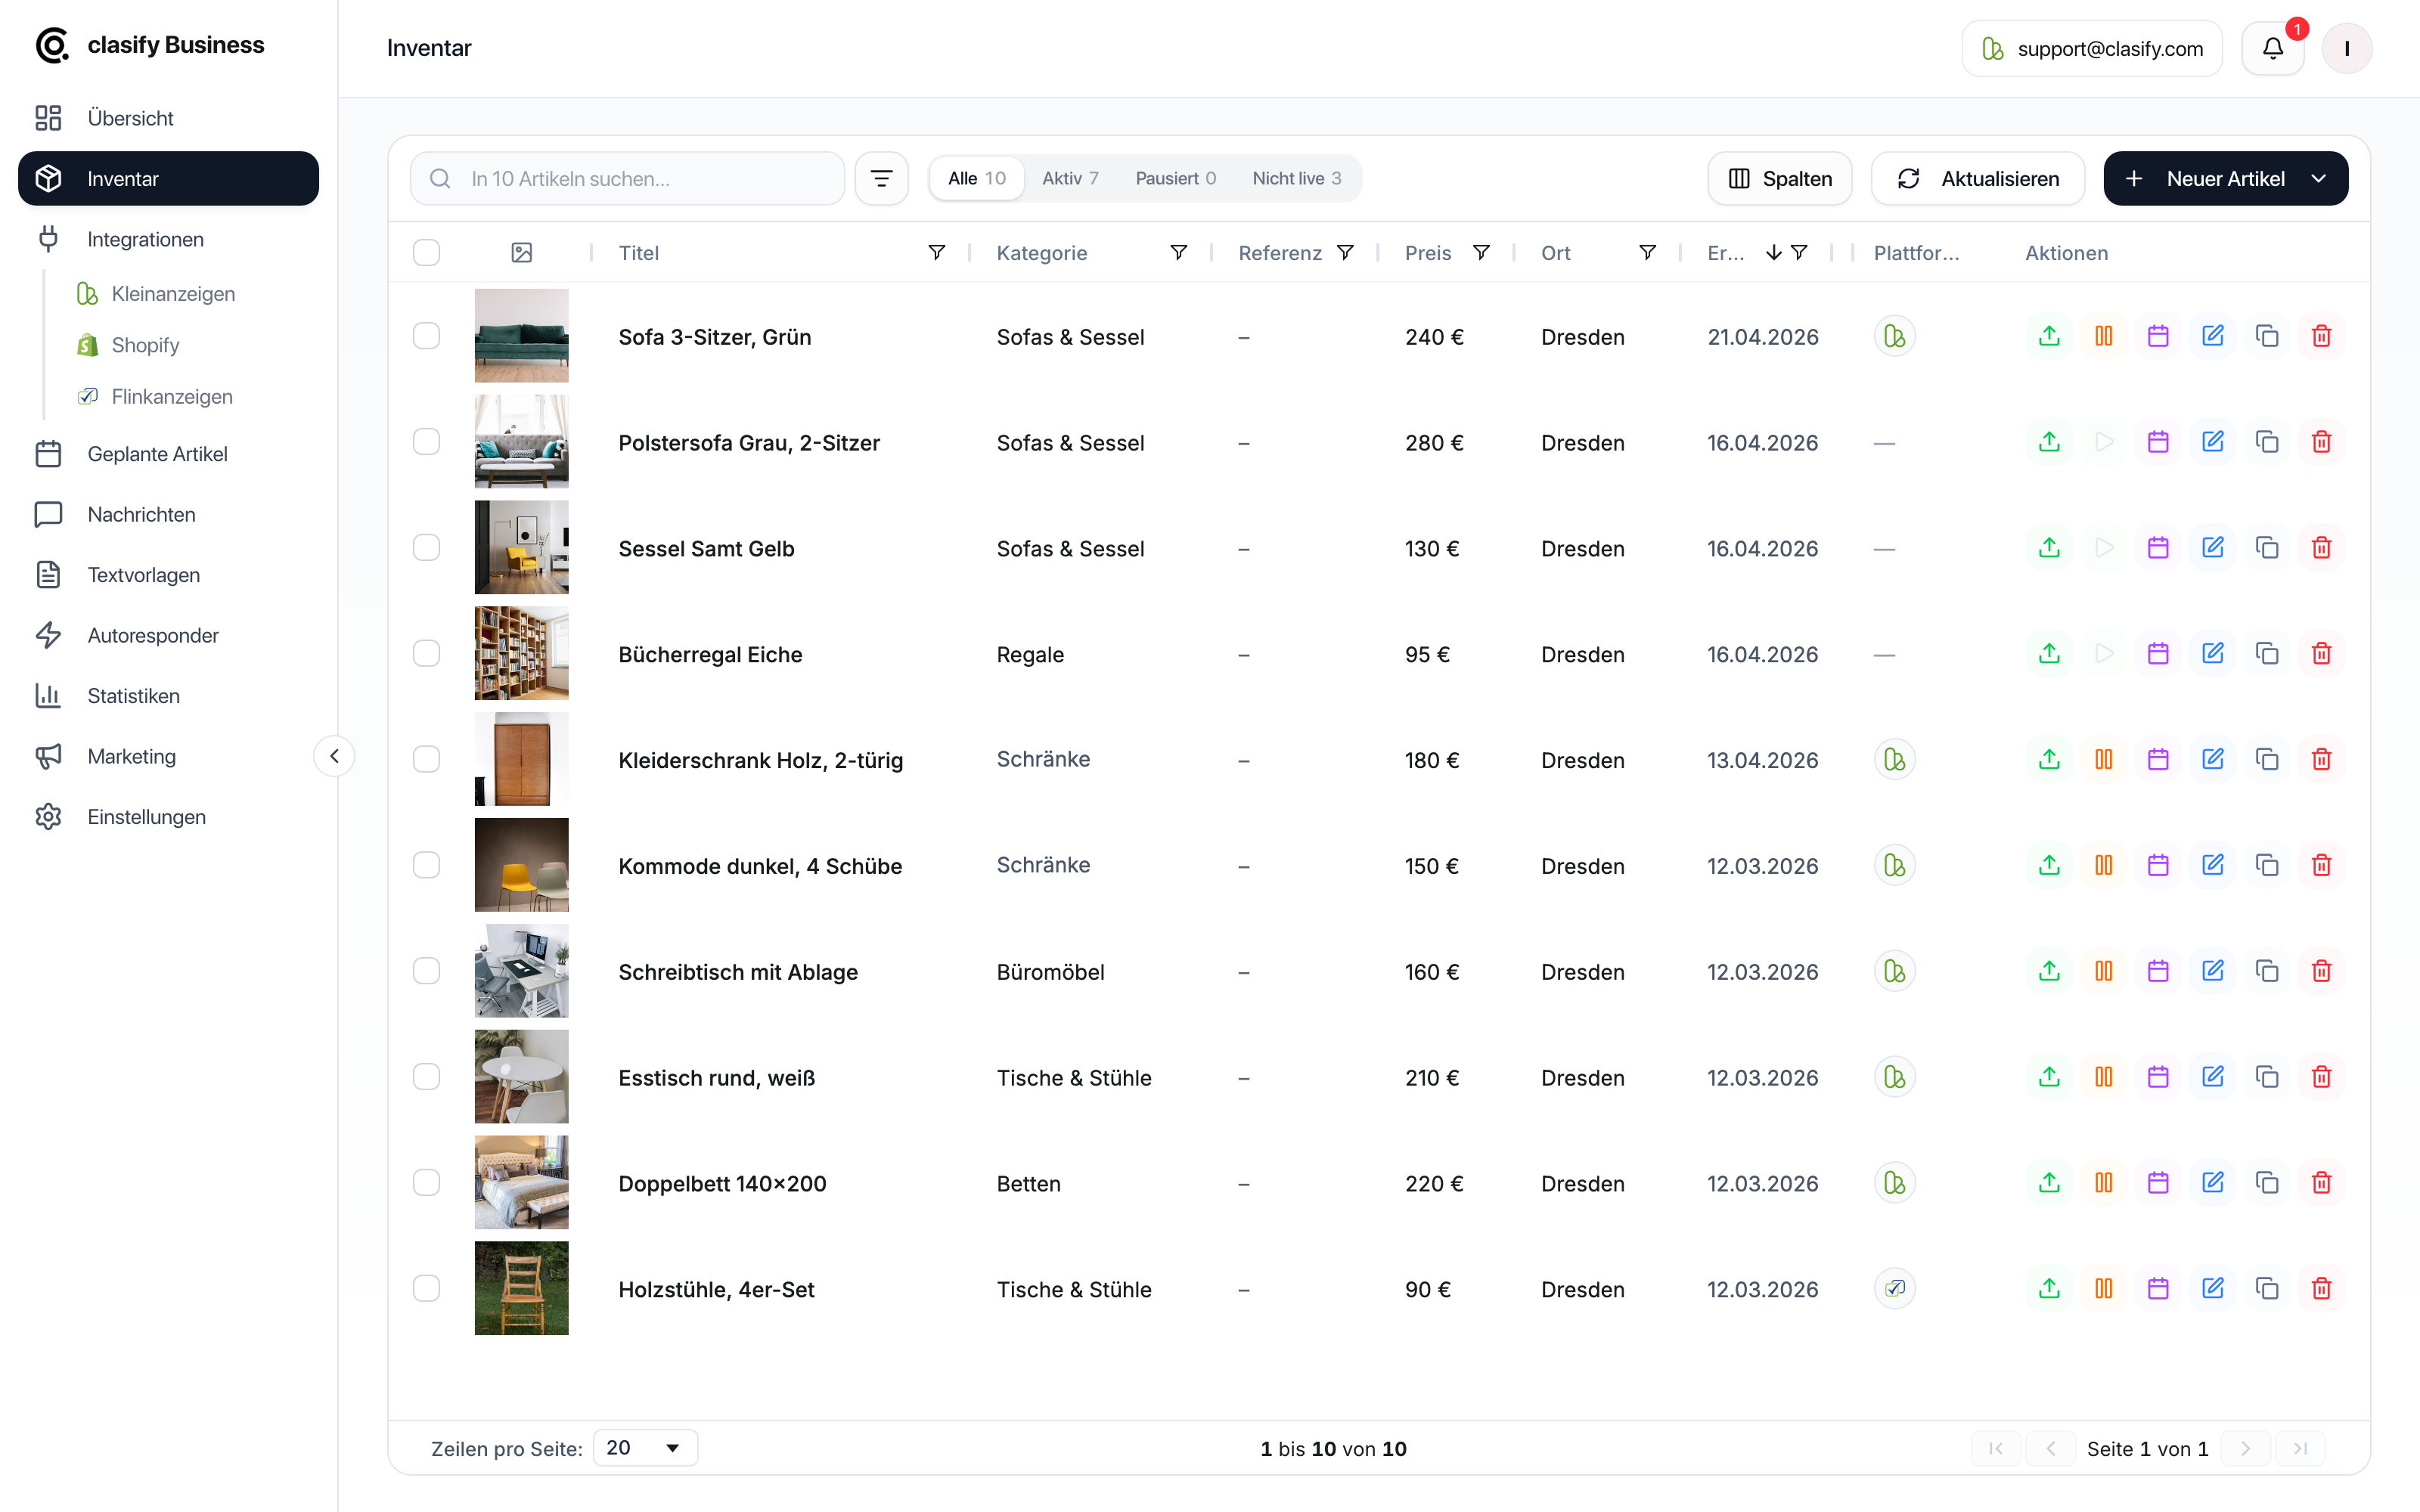Image resolution: width=2420 pixels, height=1512 pixels.
Task: Filter the Ort column
Action: pos(1648,253)
